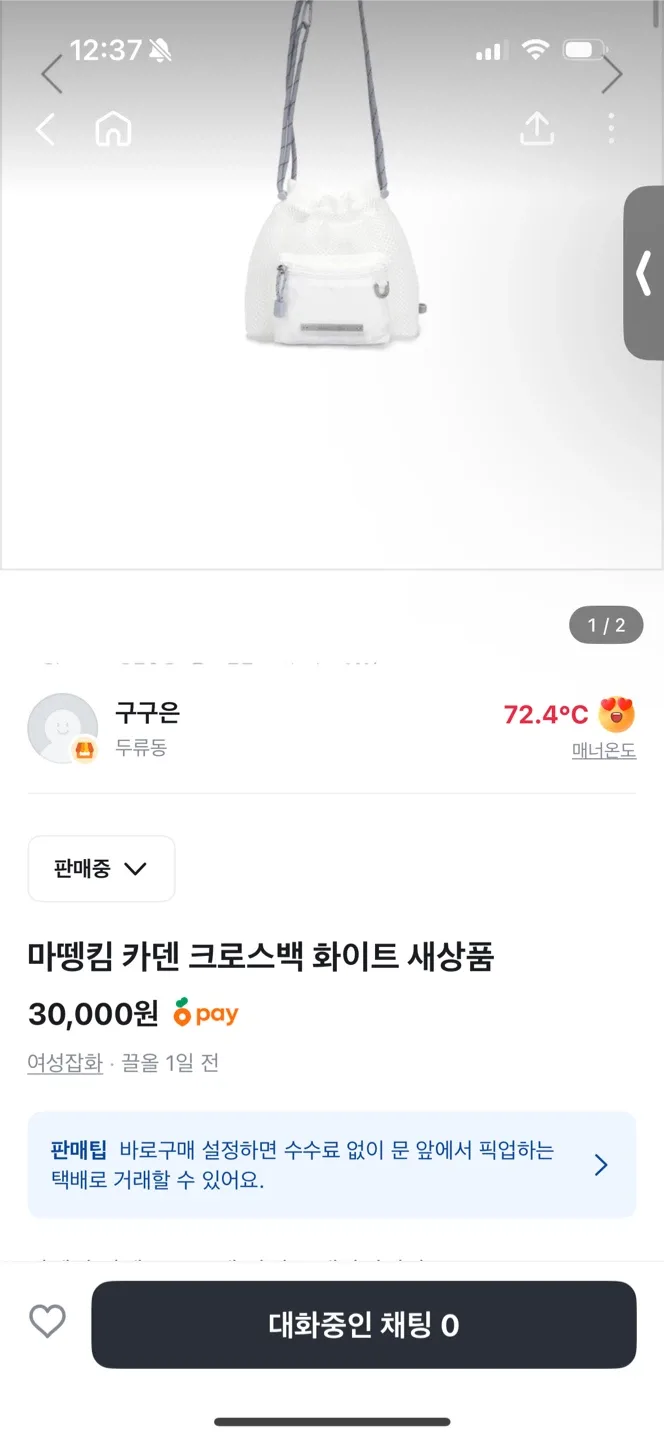The height and width of the screenshot is (1440, 664).
Task: Open the 매너온도 link
Action: click(x=604, y=751)
